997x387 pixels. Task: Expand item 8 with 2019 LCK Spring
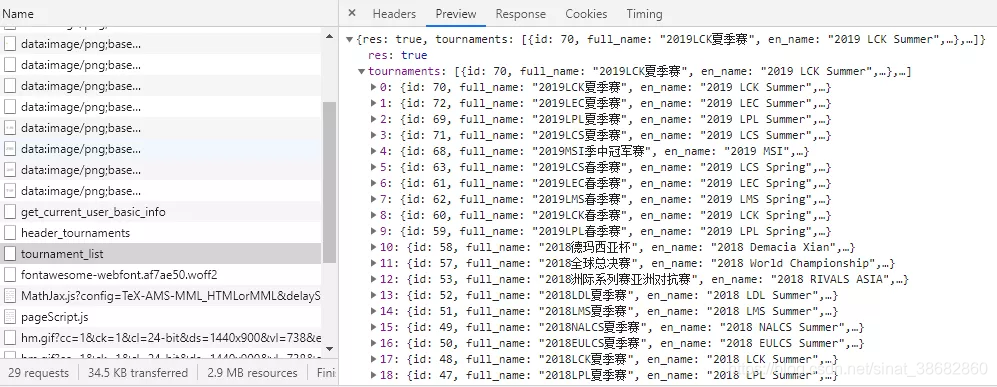coord(373,215)
